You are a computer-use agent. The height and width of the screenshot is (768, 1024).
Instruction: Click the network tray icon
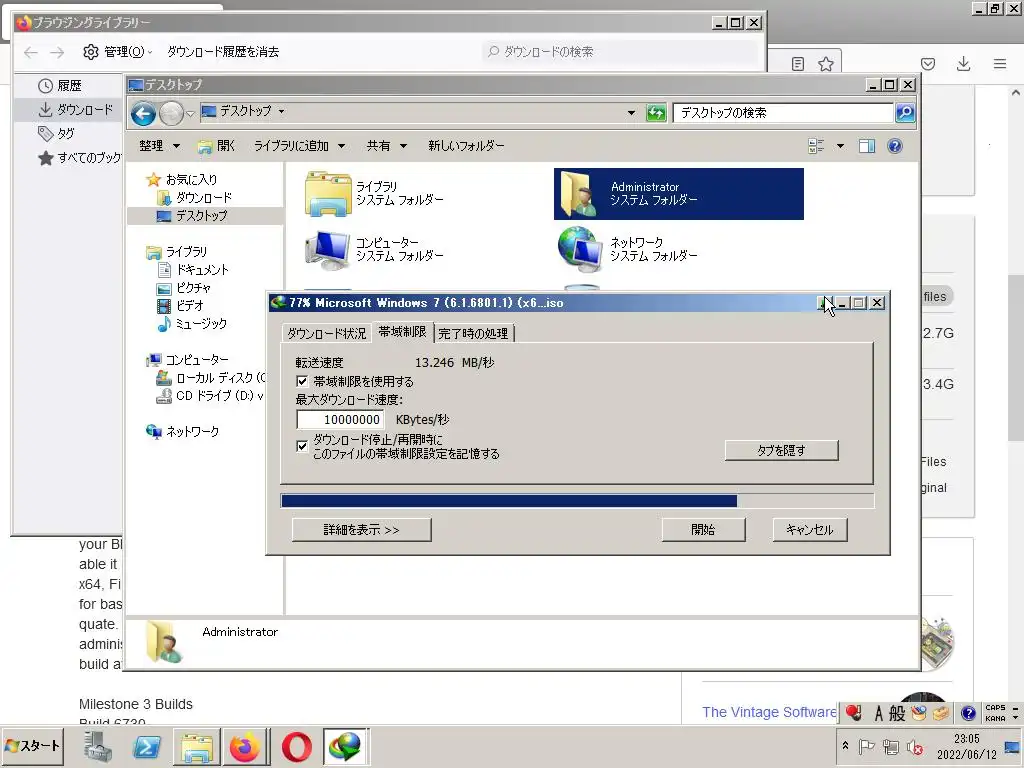point(891,746)
